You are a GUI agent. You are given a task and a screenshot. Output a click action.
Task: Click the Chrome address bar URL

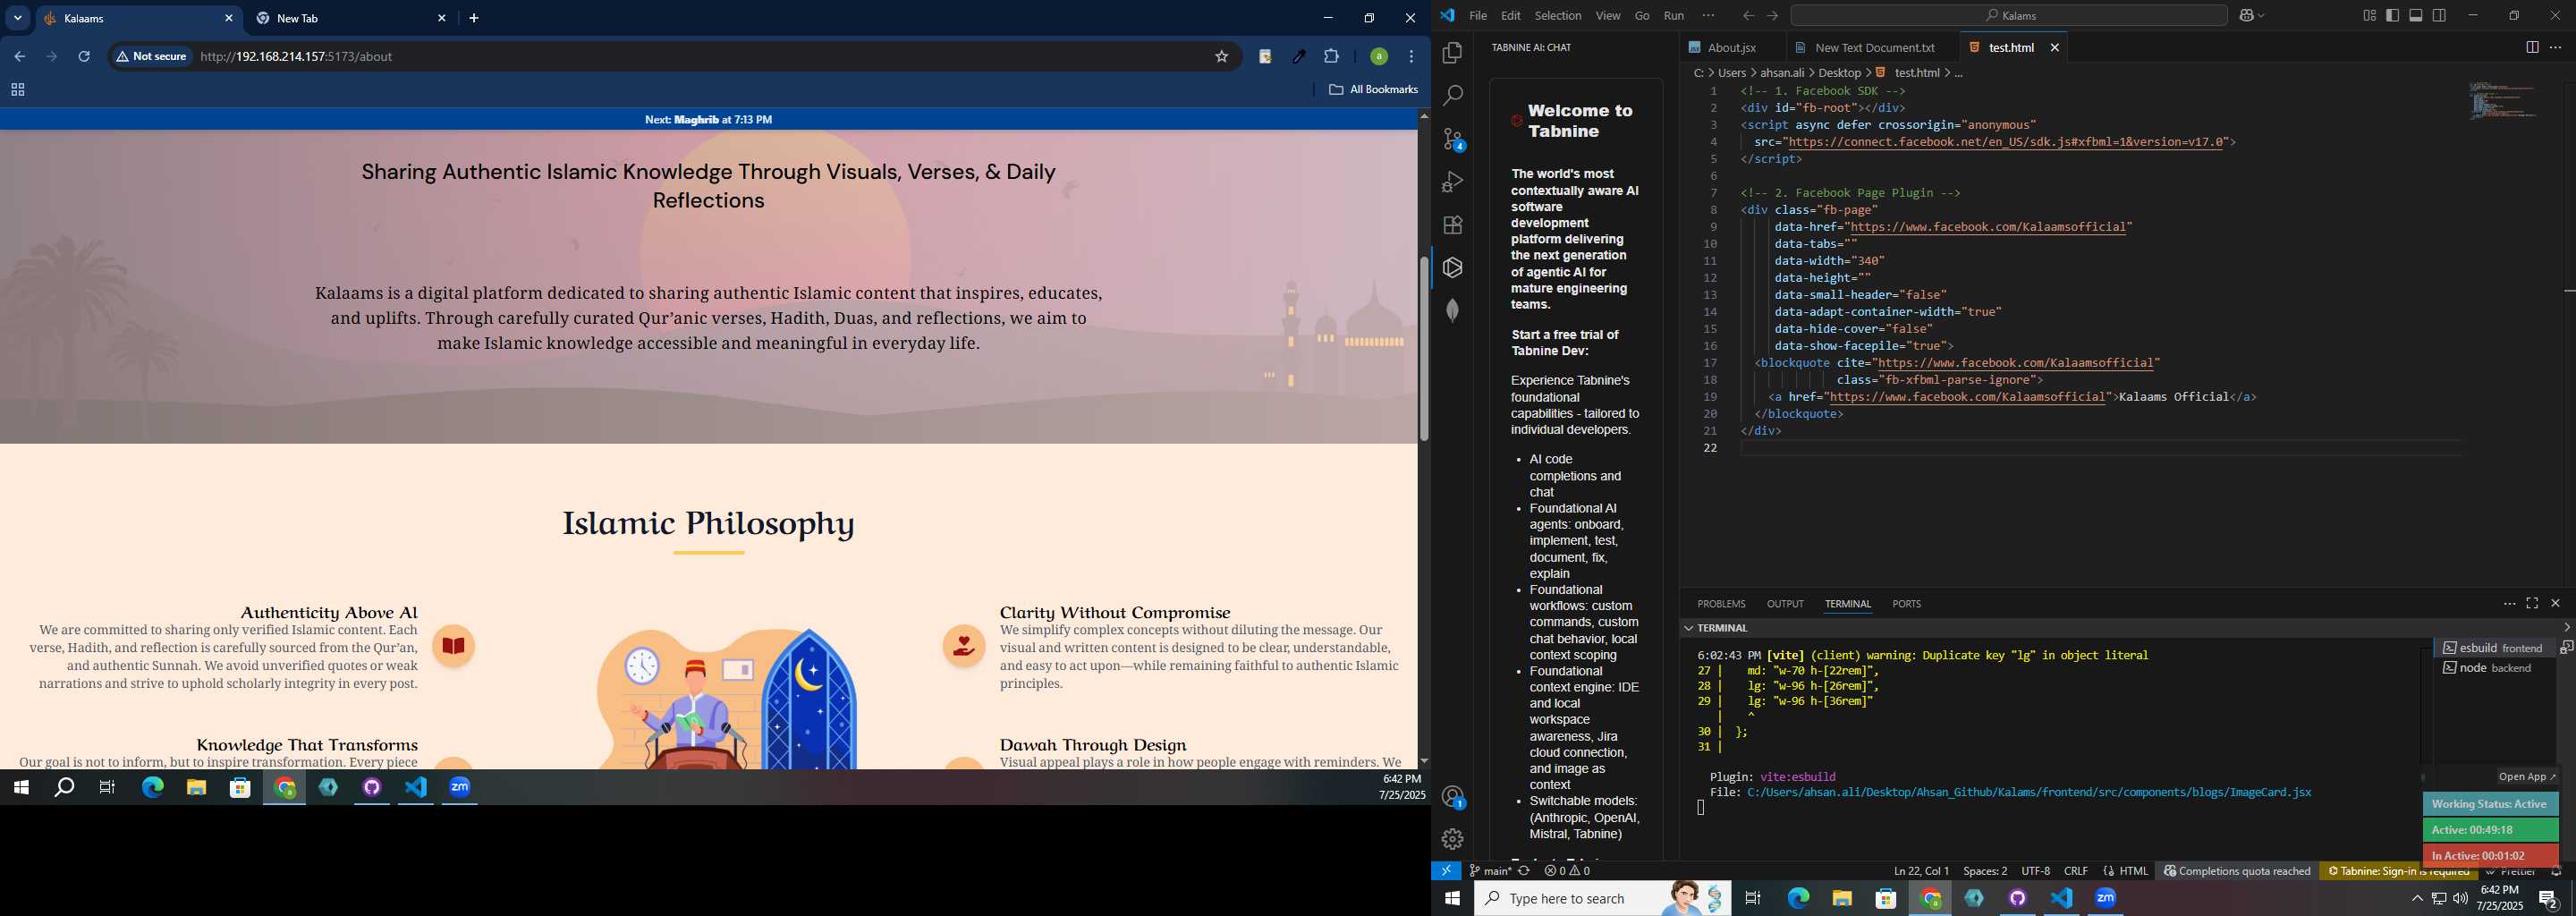(296, 56)
